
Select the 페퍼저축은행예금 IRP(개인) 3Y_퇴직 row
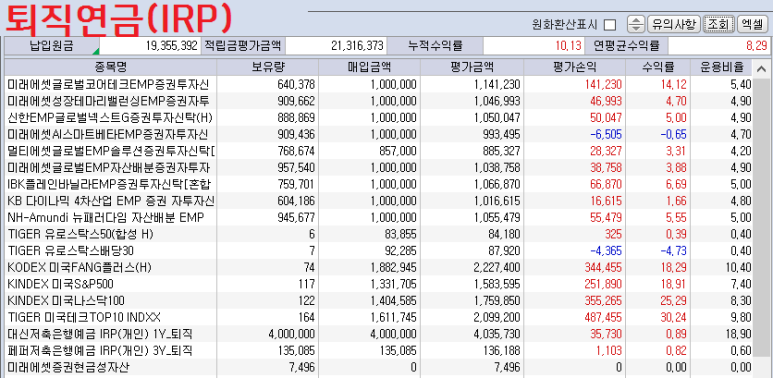(378, 351)
